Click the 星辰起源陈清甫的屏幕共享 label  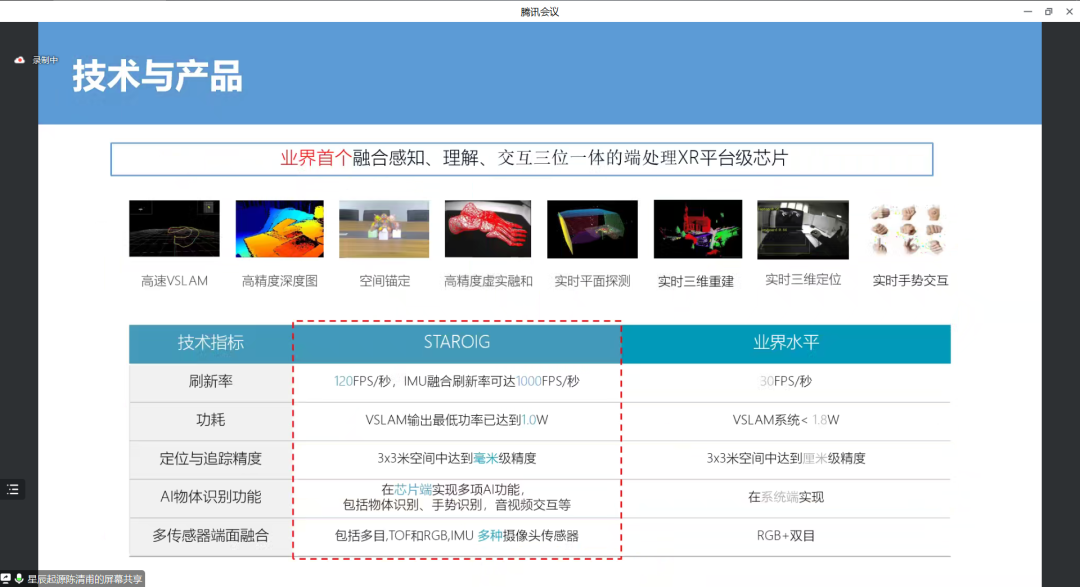pyautogui.click(x=85, y=579)
